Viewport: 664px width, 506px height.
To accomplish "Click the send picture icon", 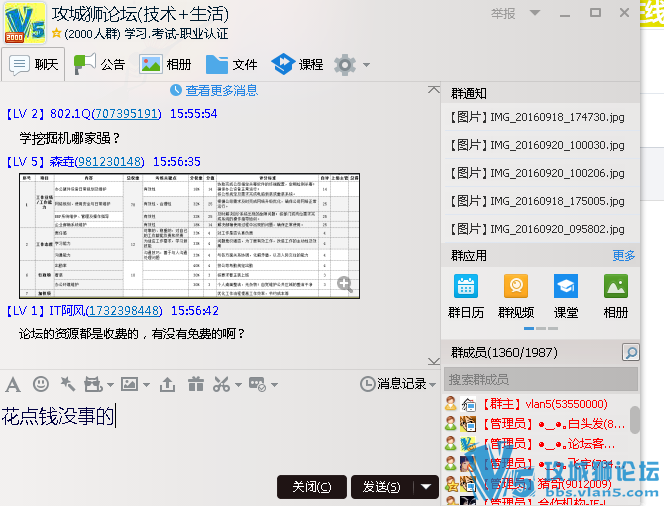I will [x=128, y=384].
